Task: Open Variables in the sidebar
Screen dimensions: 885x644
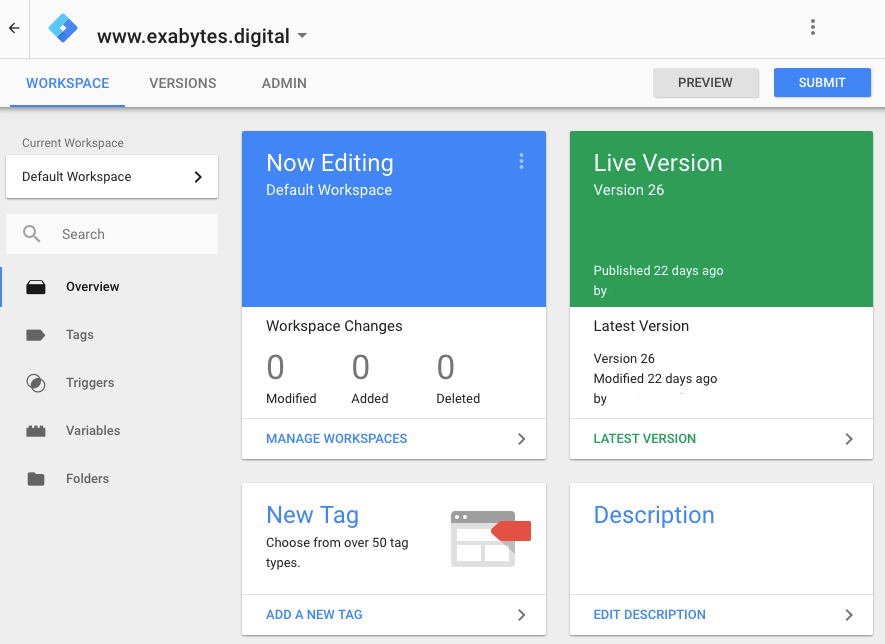Action: coord(93,431)
